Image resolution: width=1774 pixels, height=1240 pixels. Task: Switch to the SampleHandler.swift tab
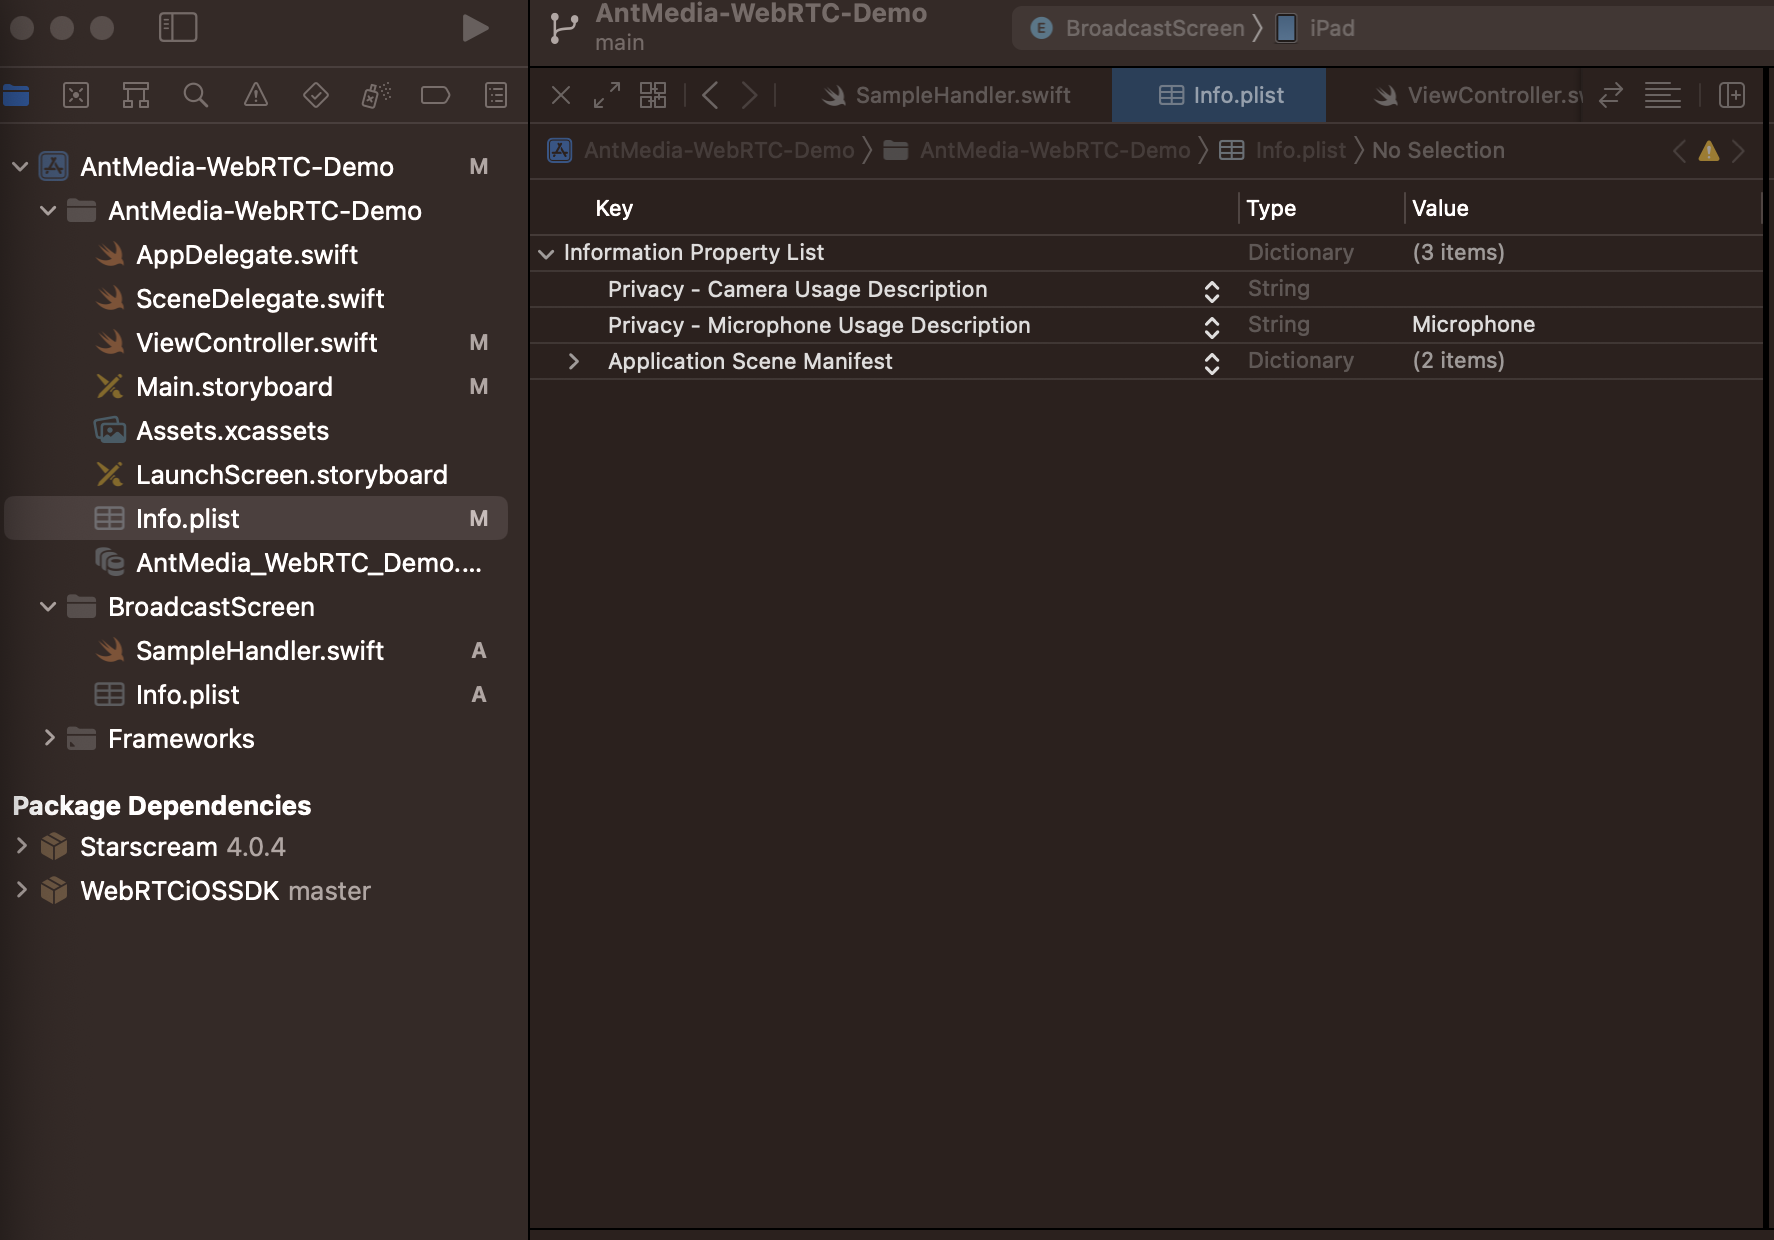pyautogui.click(x=946, y=95)
